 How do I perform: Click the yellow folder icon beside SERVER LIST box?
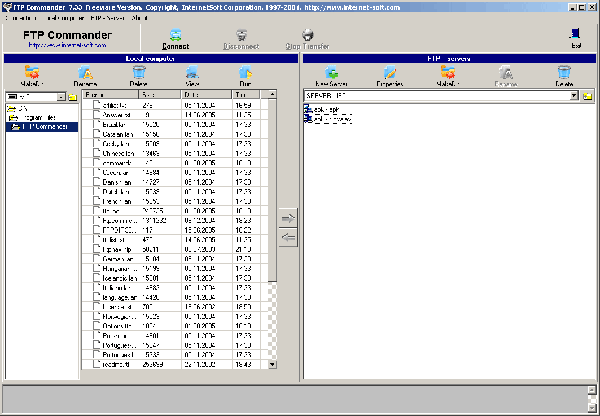click(588, 96)
